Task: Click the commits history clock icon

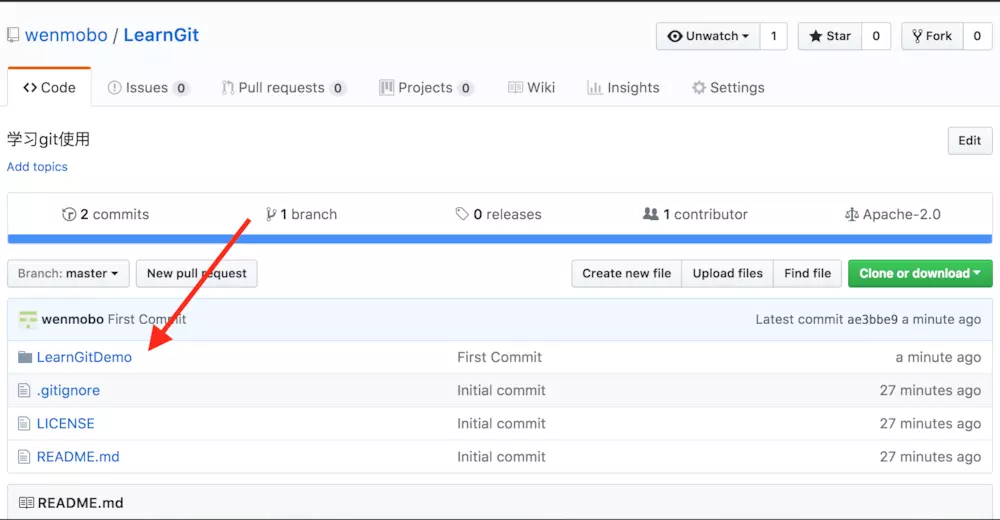Action: [x=69, y=214]
